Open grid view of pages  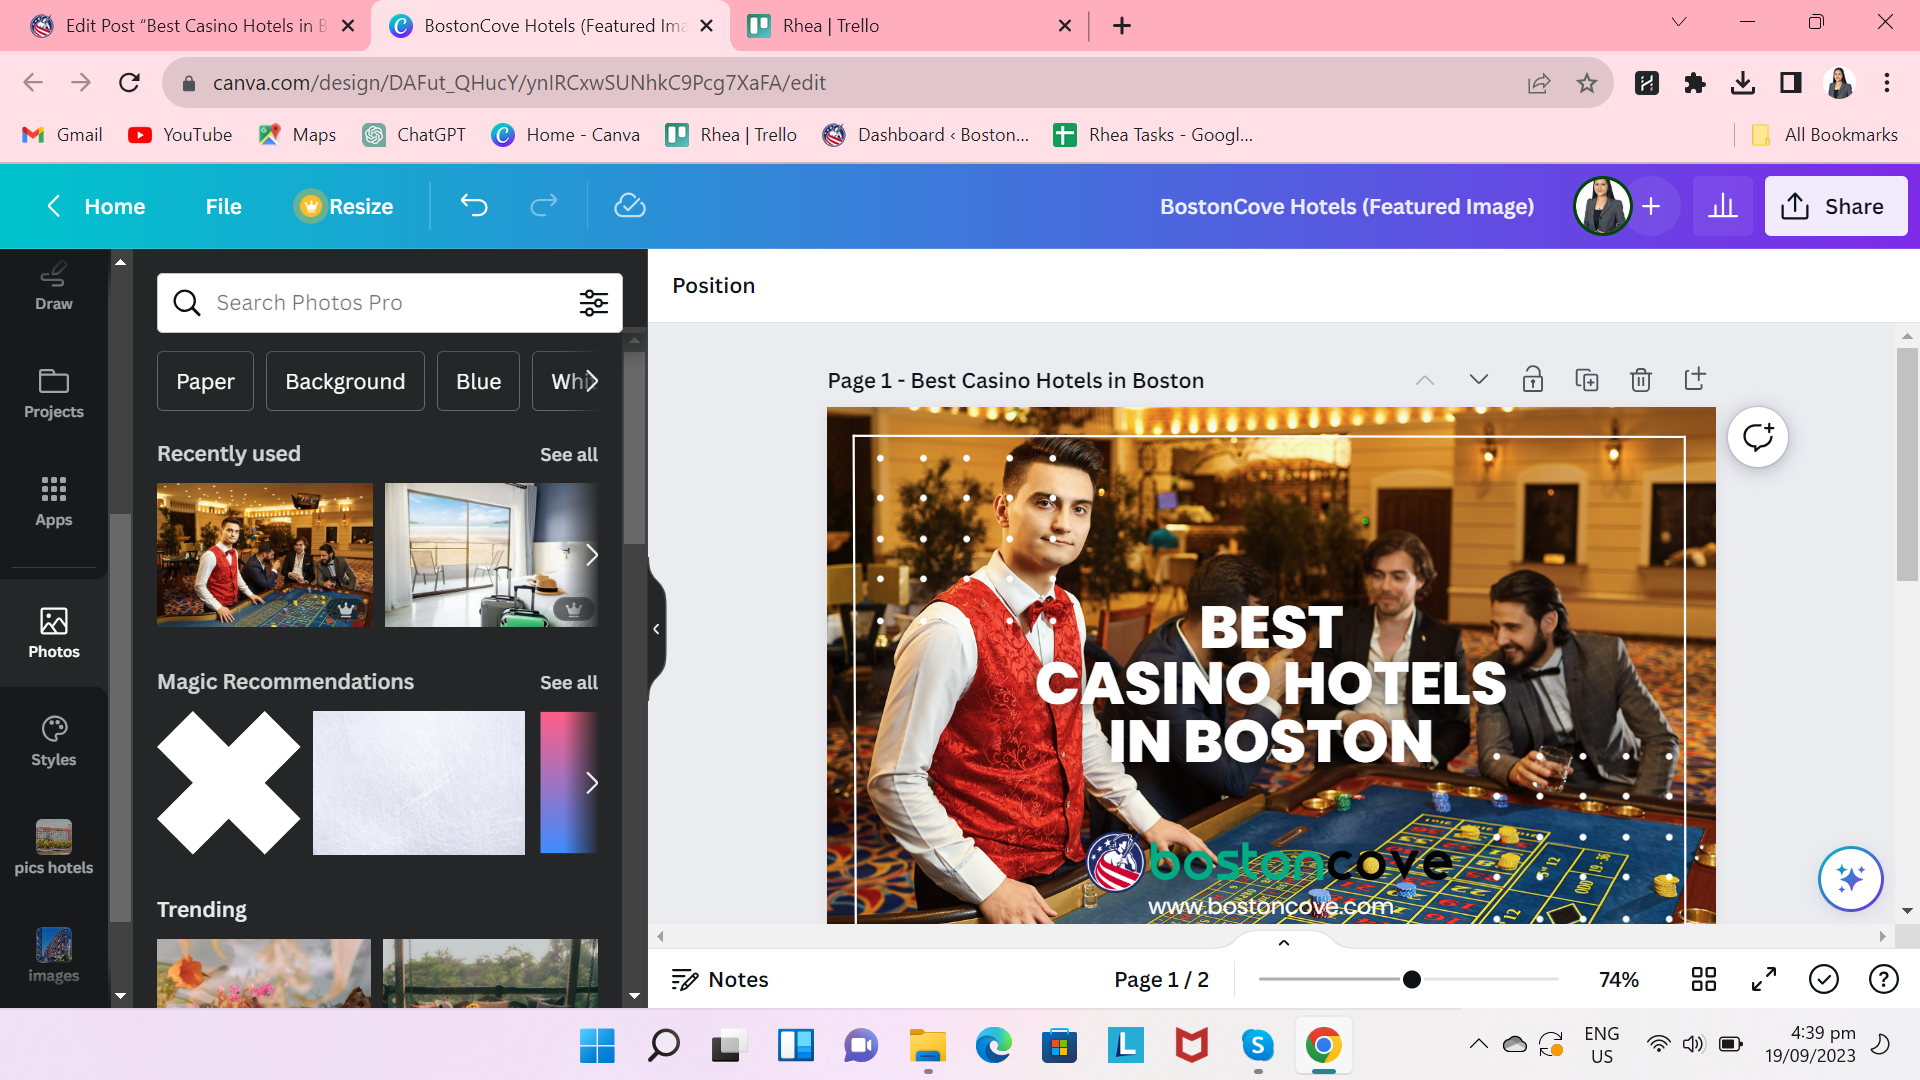click(x=1703, y=979)
